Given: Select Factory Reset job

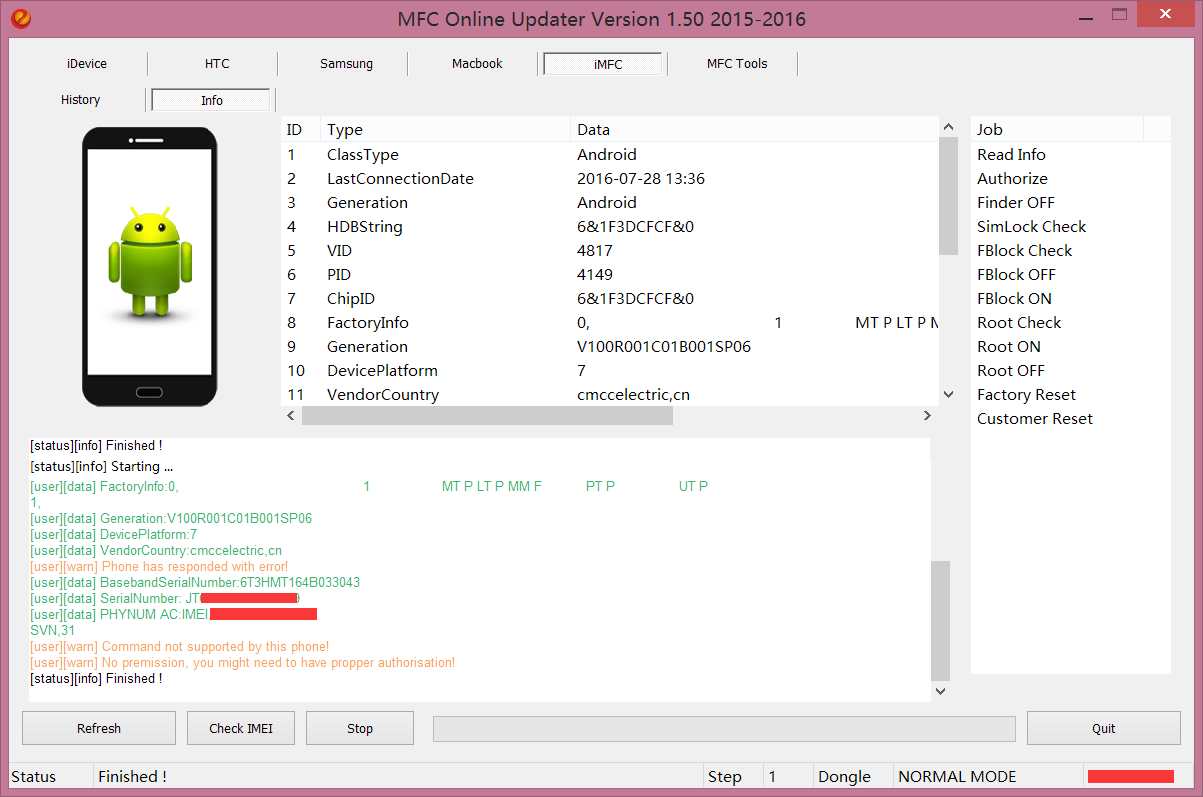Looking at the screenshot, I should tap(1026, 395).
